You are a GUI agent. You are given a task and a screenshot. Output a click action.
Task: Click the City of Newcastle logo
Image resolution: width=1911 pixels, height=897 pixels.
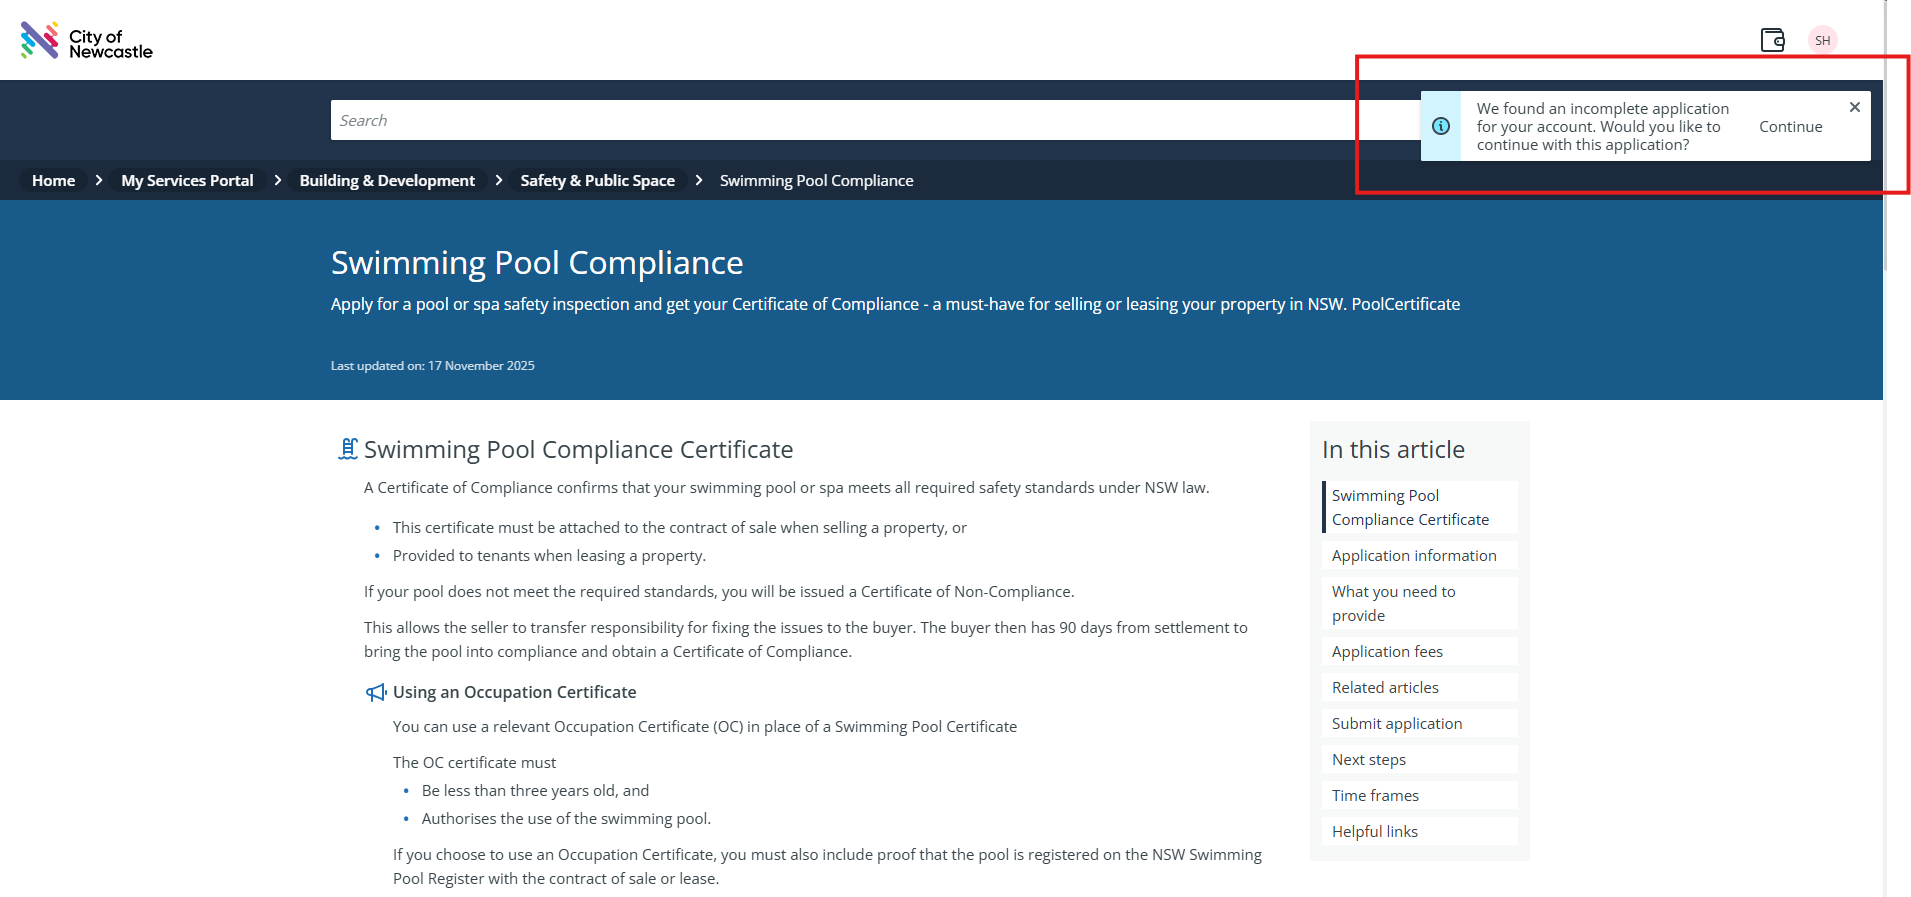[x=86, y=41]
